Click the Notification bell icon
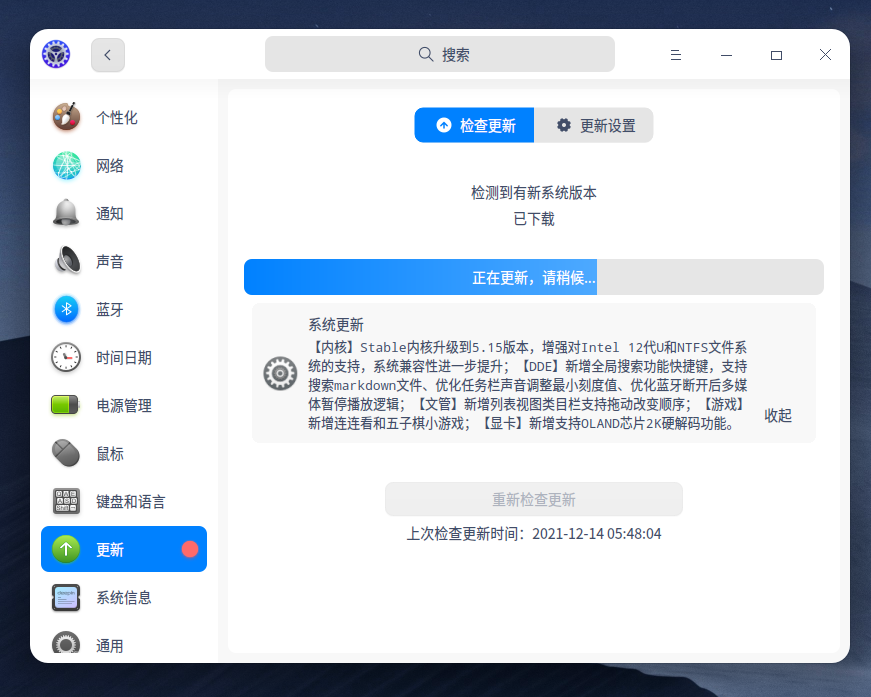Image resolution: width=871 pixels, height=697 pixels. [66, 213]
